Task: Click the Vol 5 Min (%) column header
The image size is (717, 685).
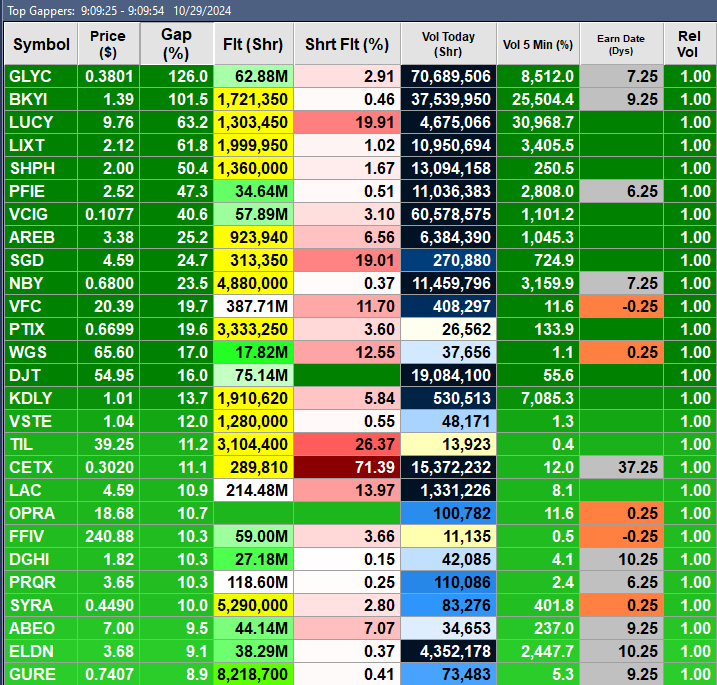Action: 538,44
